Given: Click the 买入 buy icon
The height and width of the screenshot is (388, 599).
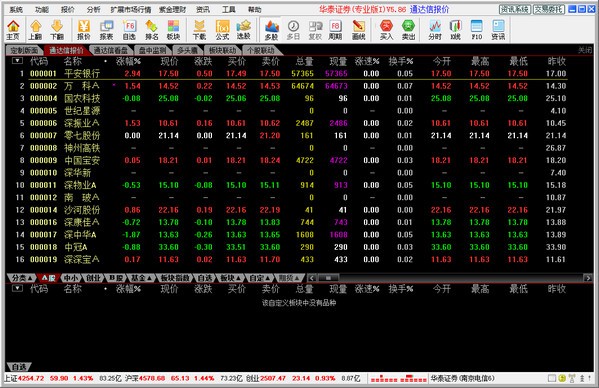Looking at the screenshot, I should 386,30.
